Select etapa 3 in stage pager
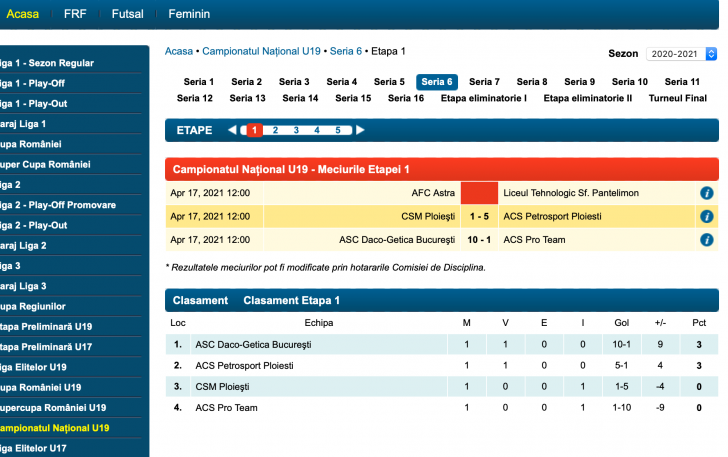Image resolution: width=728 pixels, height=457 pixels. point(296,130)
